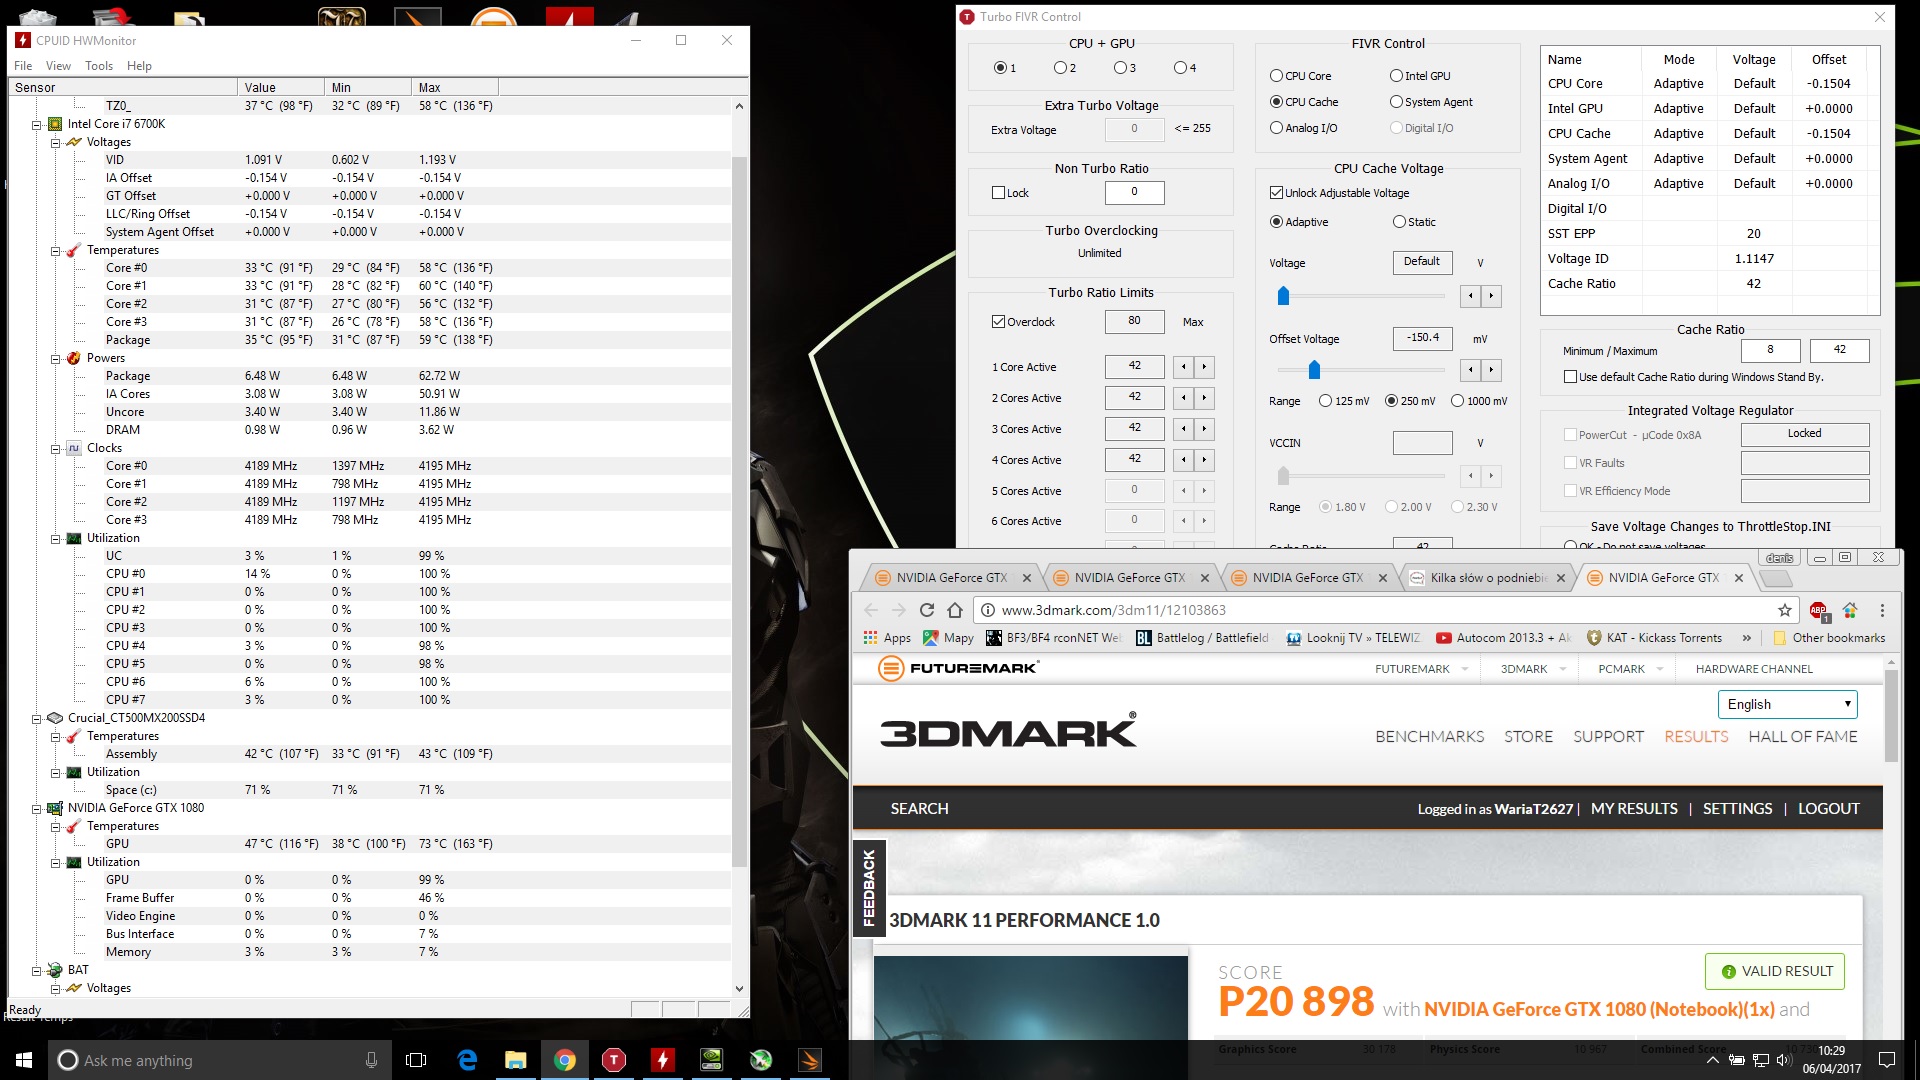Close the Kilka słów o podniebie tab
Image resolution: width=1920 pixels, height=1080 pixels.
click(1561, 578)
